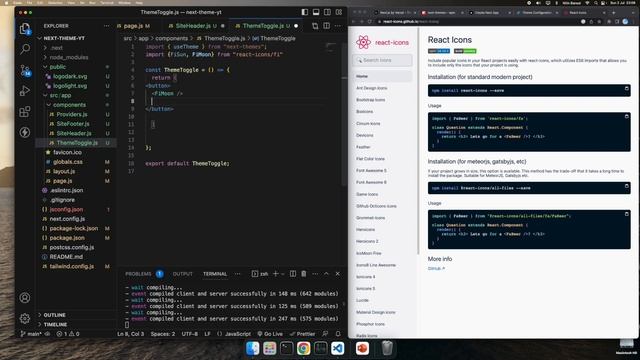
Task: Click Prettier in the status bar
Action: (x=302, y=334)
